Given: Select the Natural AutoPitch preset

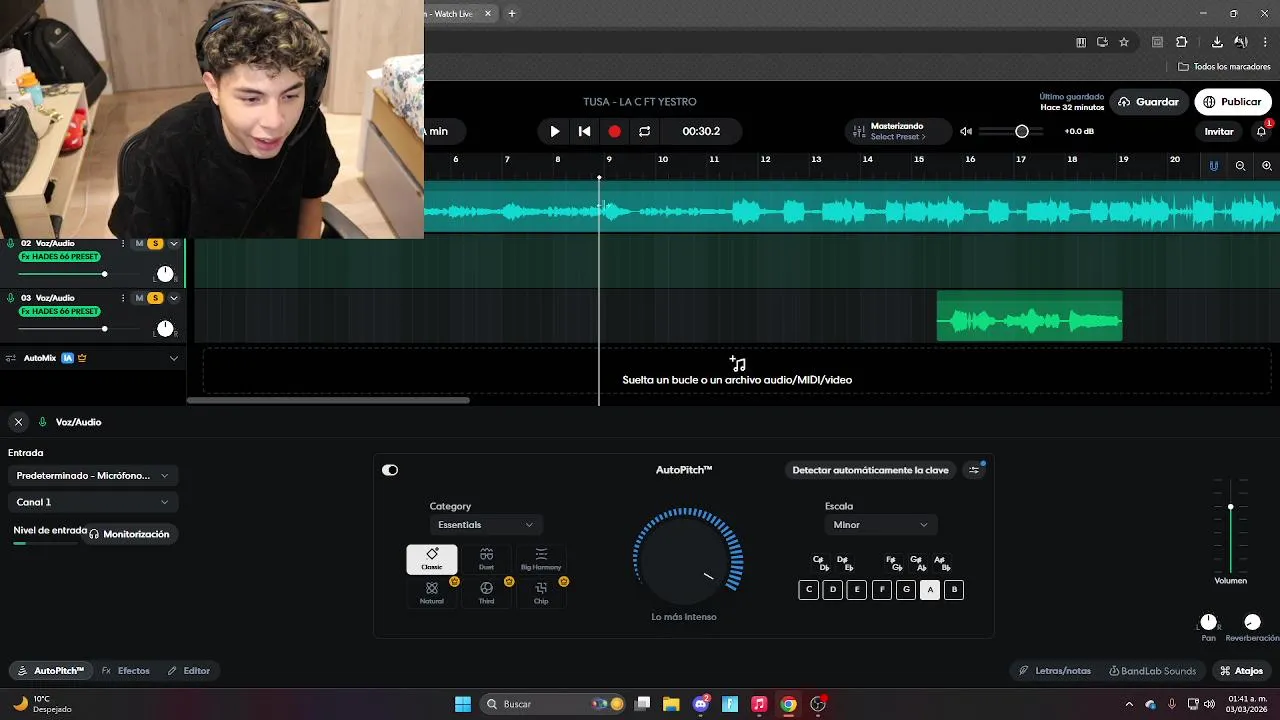Looking at the screenshot, I should [432, 593].
